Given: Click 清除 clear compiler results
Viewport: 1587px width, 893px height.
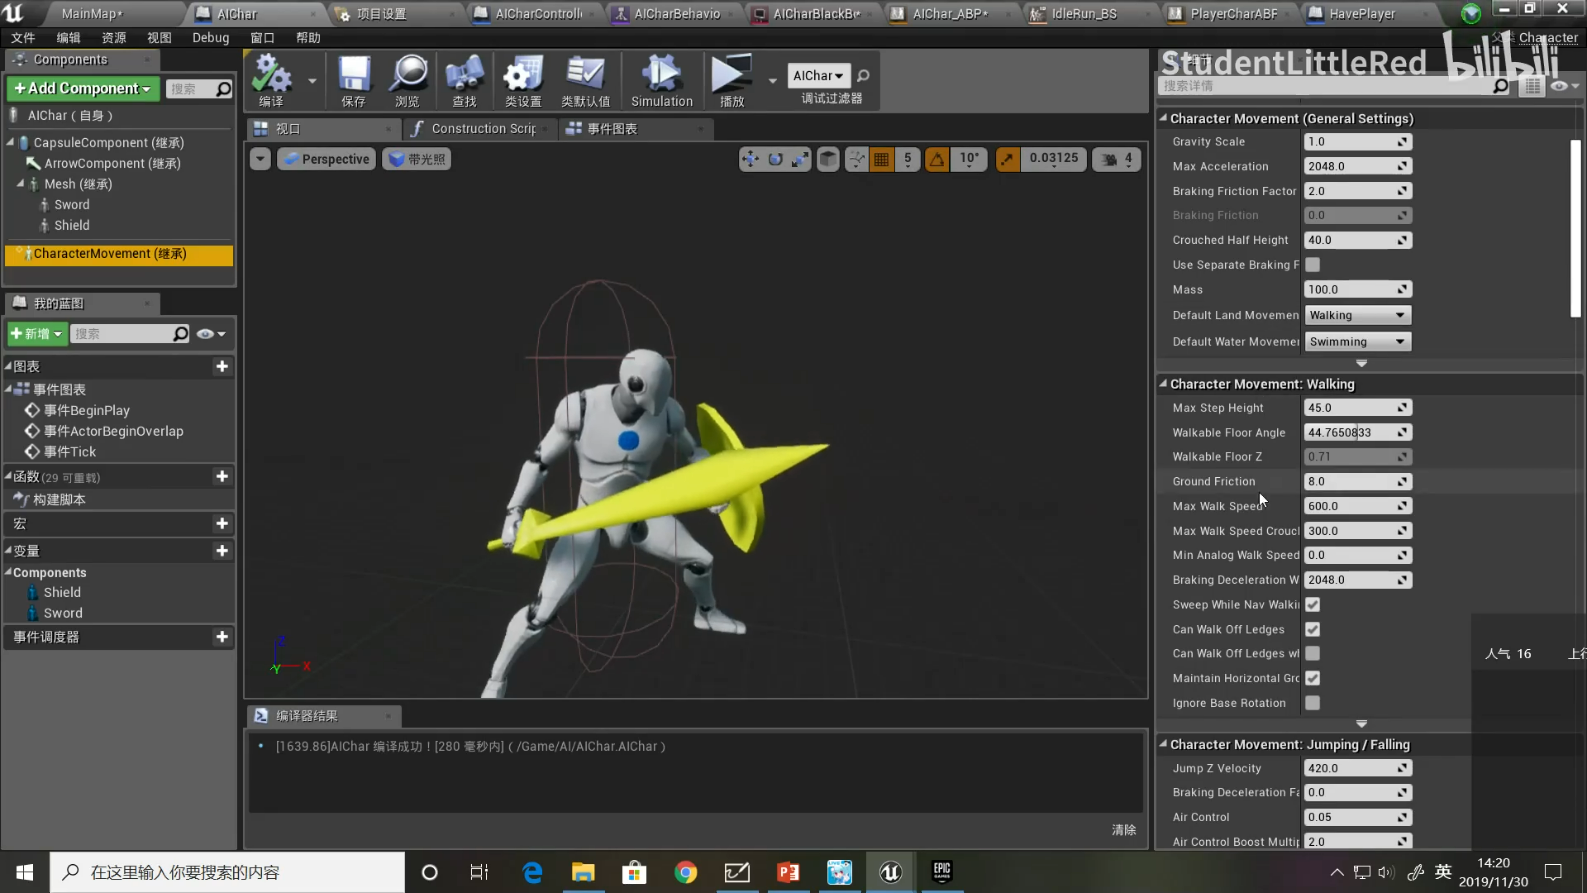Looking at the screenshot, I should 1124,830.
